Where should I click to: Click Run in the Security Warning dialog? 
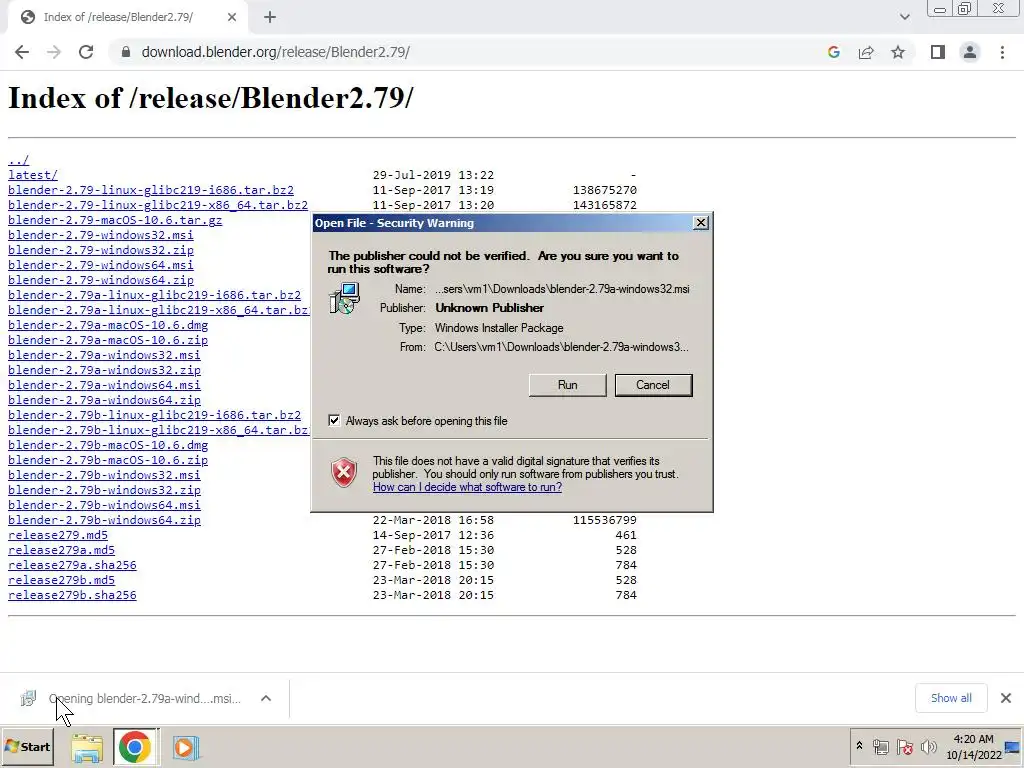point(568,385)
